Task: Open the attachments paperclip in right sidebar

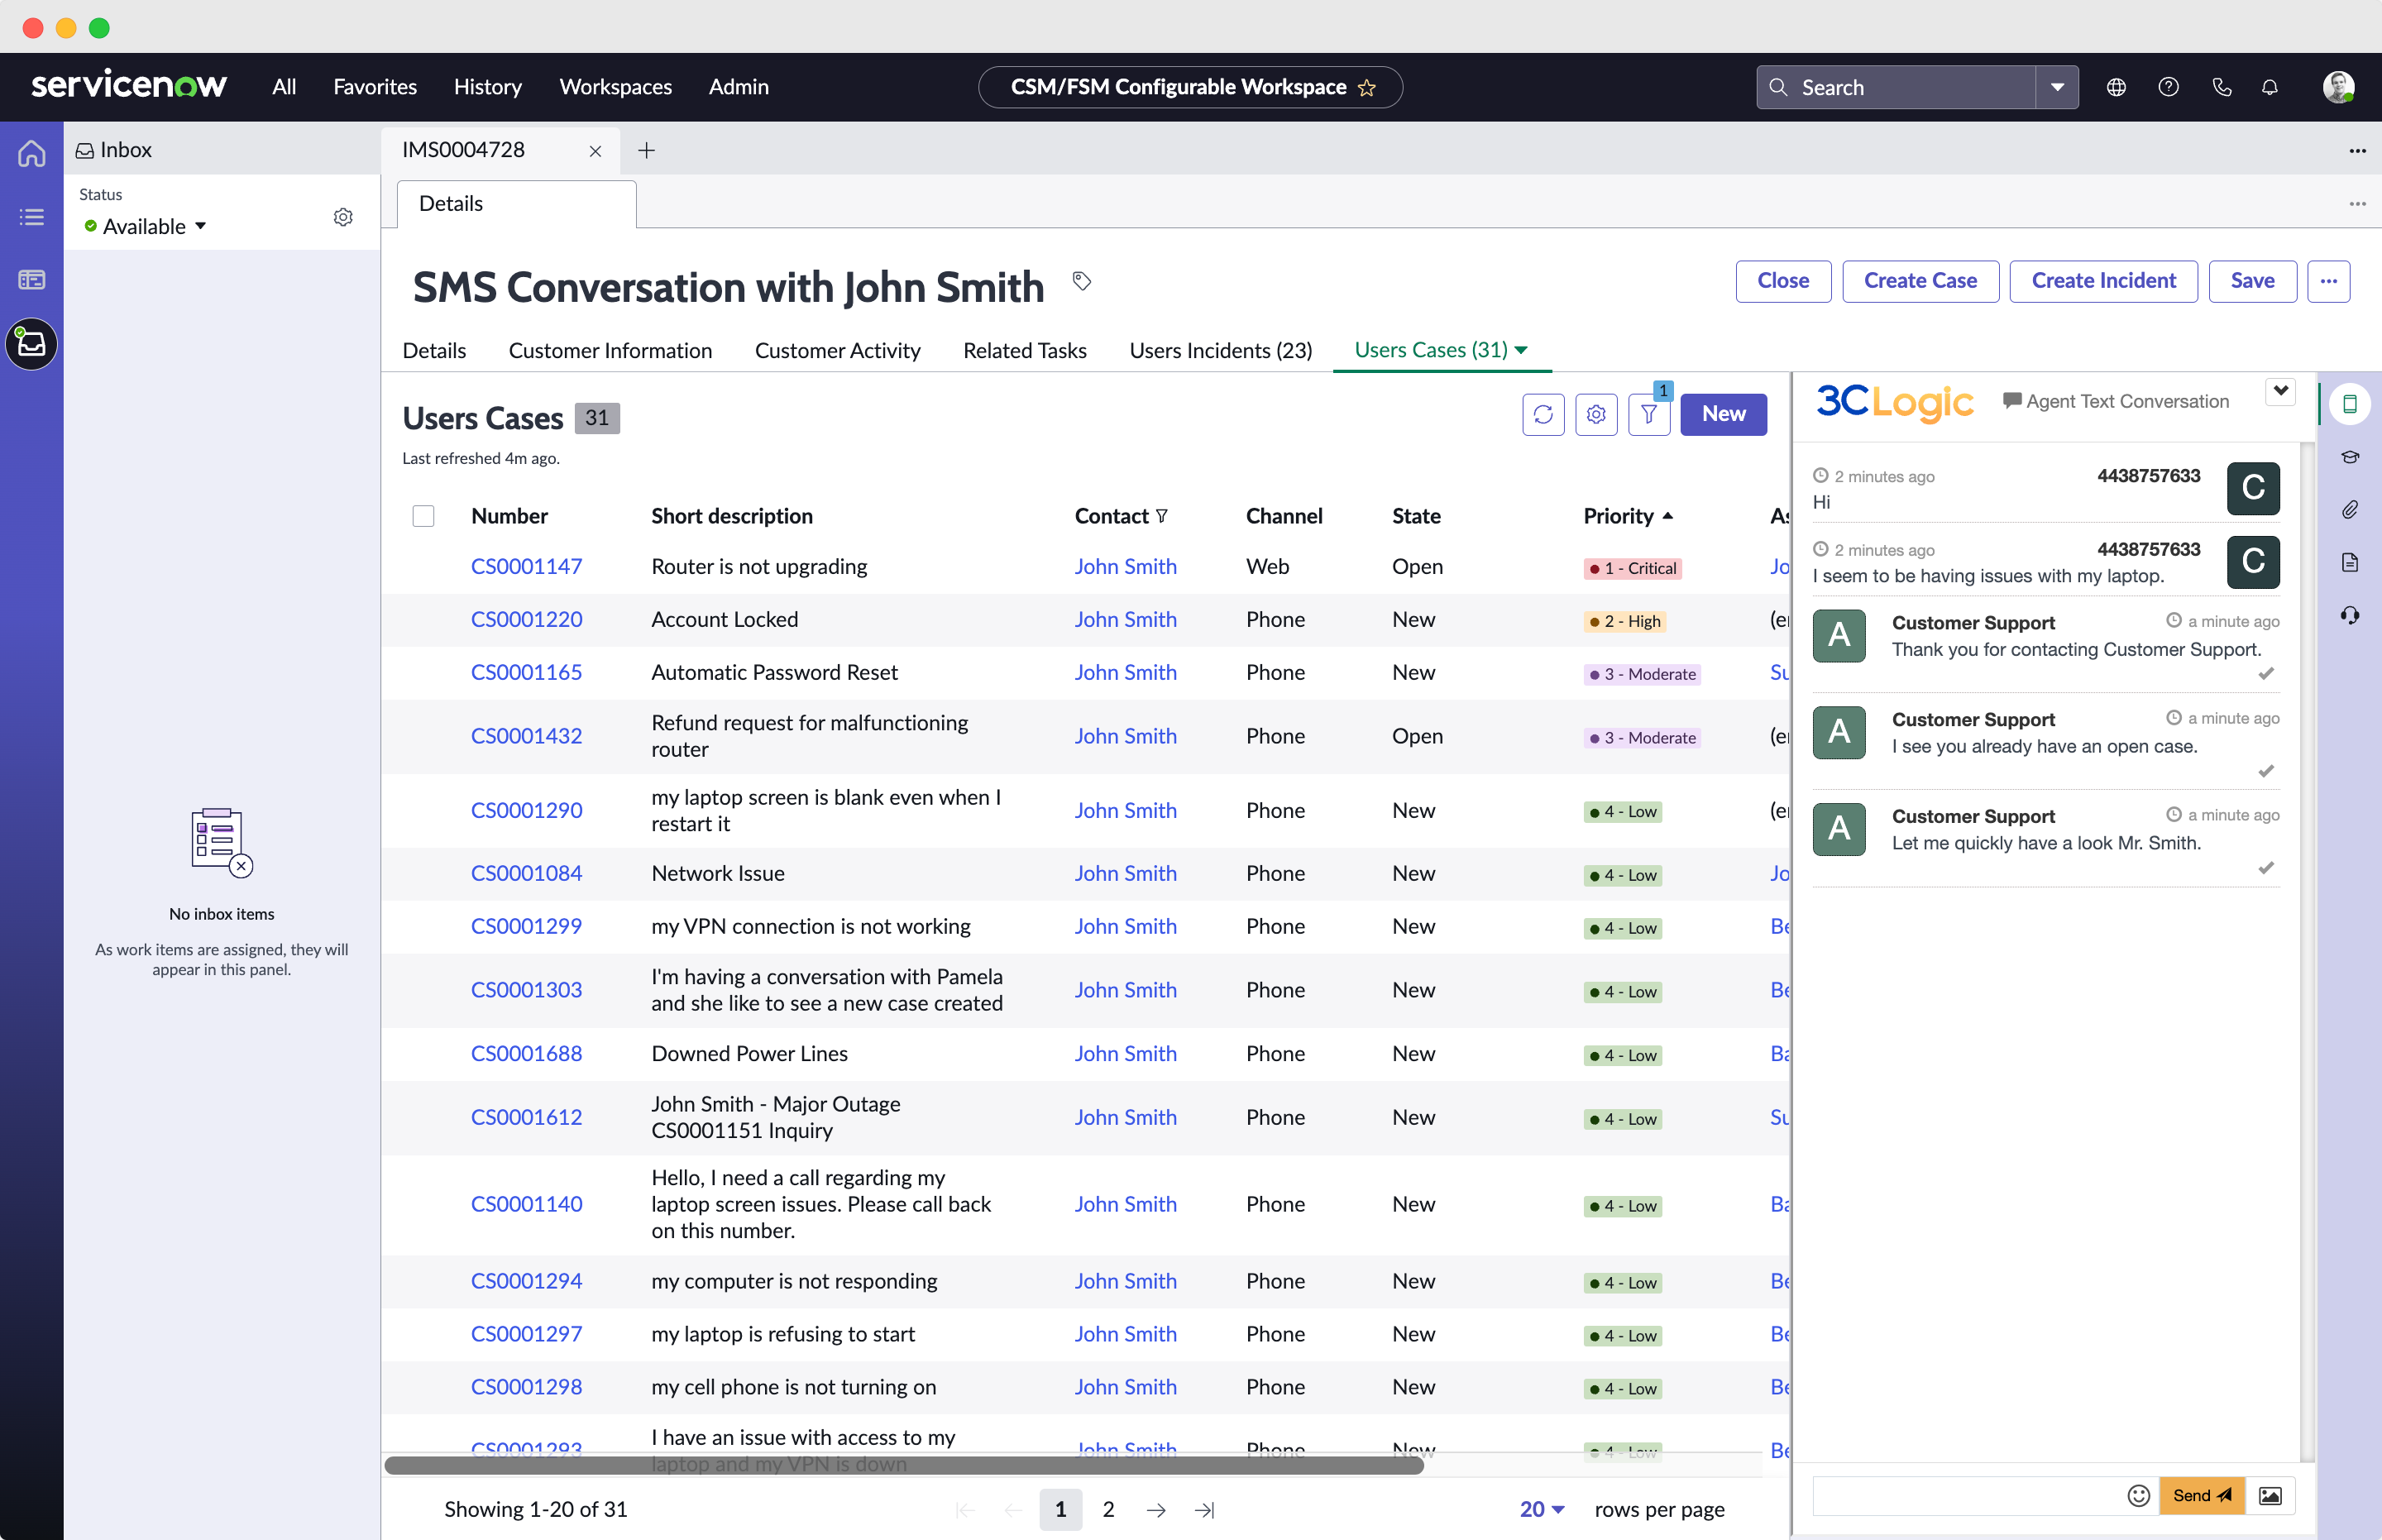Action: [2350, 510]
